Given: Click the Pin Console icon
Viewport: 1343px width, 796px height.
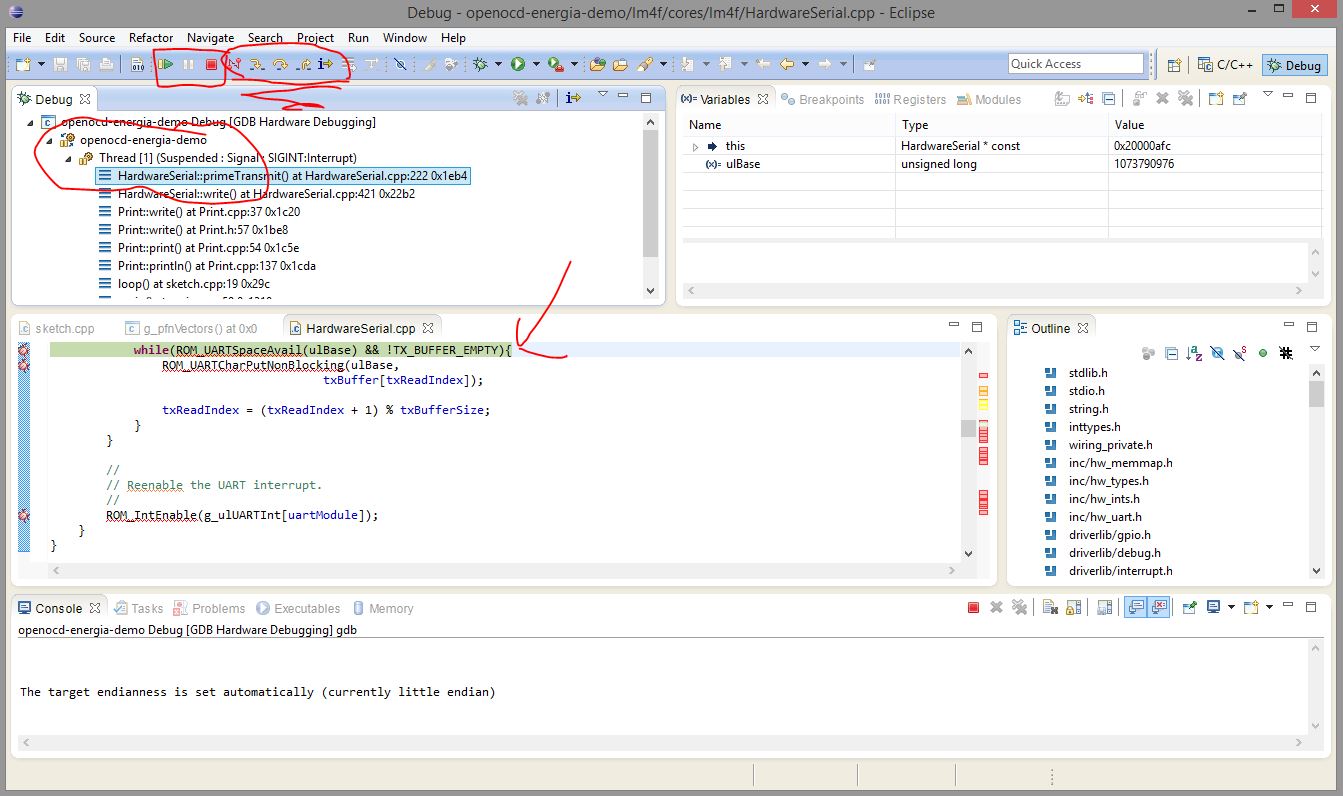Looking at the screenshot, I should [x=1189, y=607].
